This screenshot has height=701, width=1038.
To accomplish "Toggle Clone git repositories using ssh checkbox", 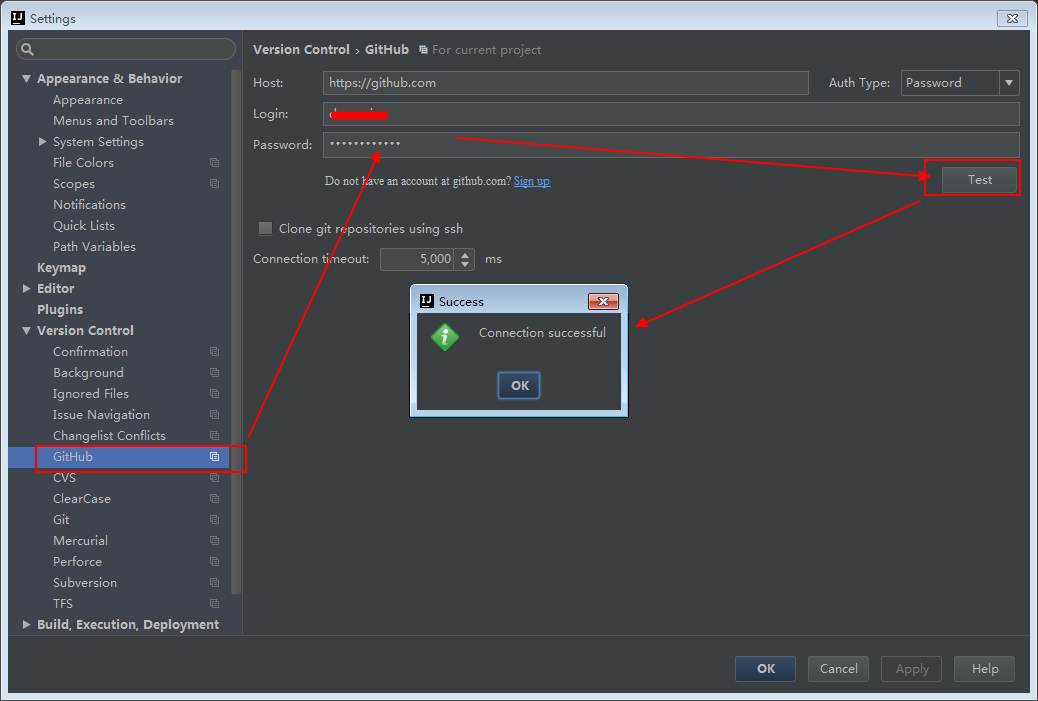I will [265, 228].
